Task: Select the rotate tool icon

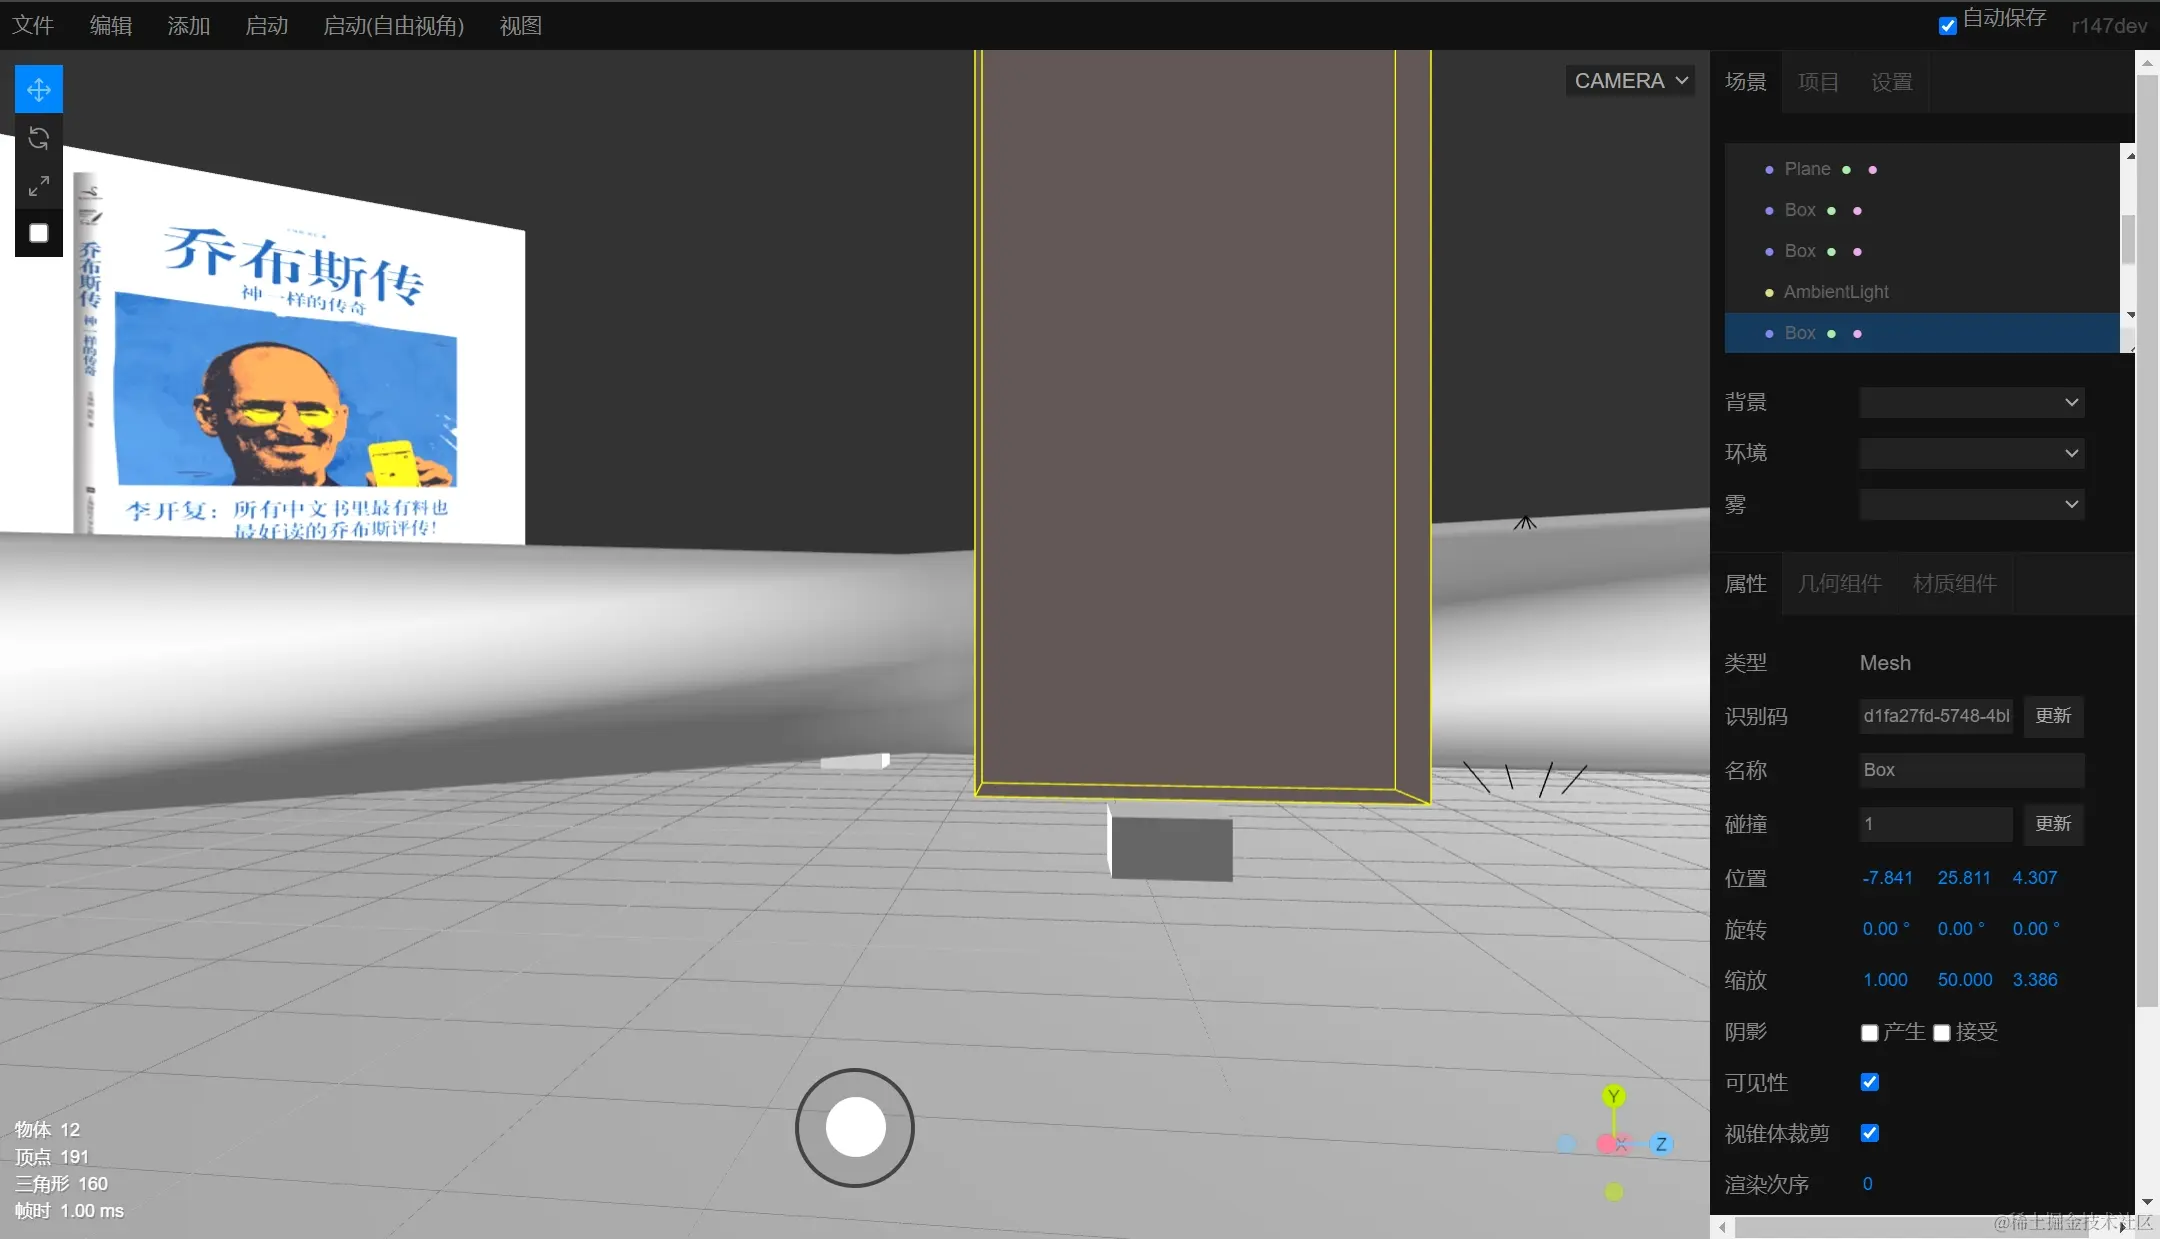Action: (x=39, y=138)
